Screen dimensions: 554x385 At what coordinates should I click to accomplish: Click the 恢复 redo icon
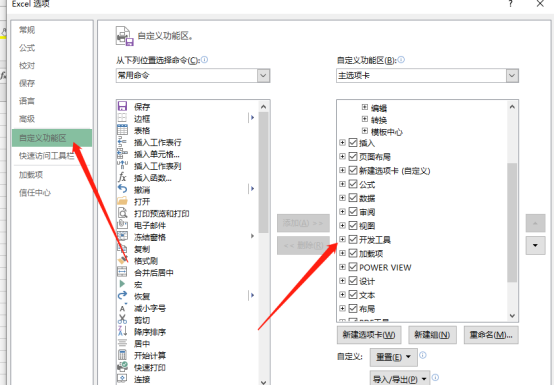tap(122, 296)
